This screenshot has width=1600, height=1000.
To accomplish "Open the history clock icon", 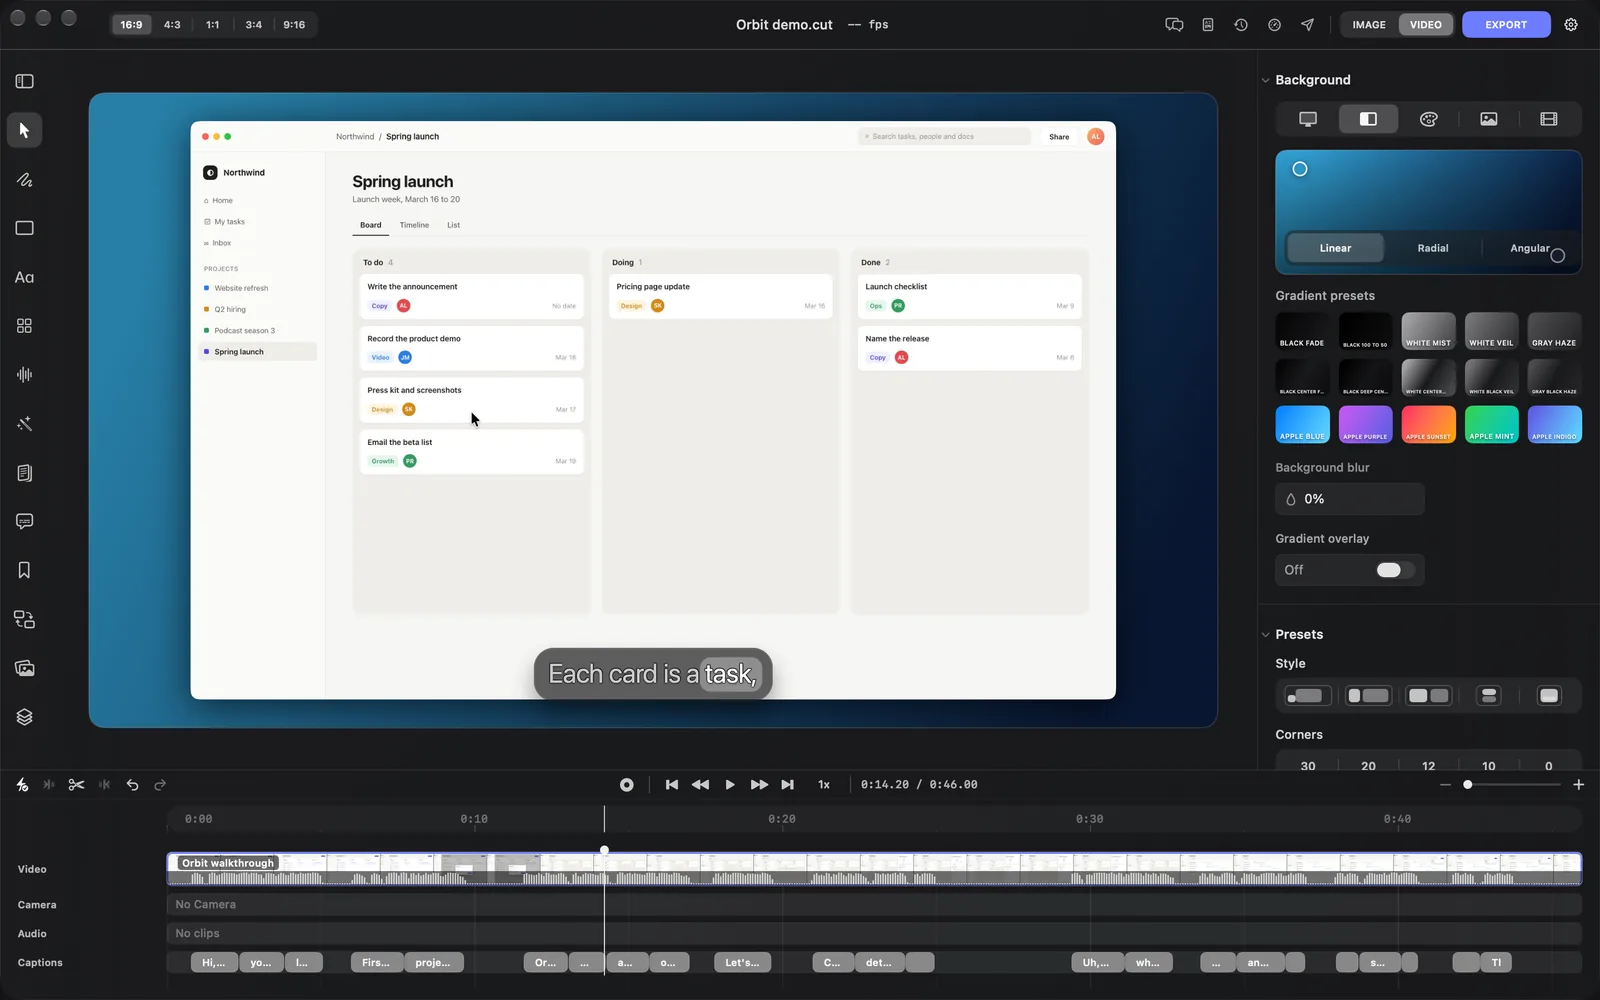I will click(x=1241, y=25).
